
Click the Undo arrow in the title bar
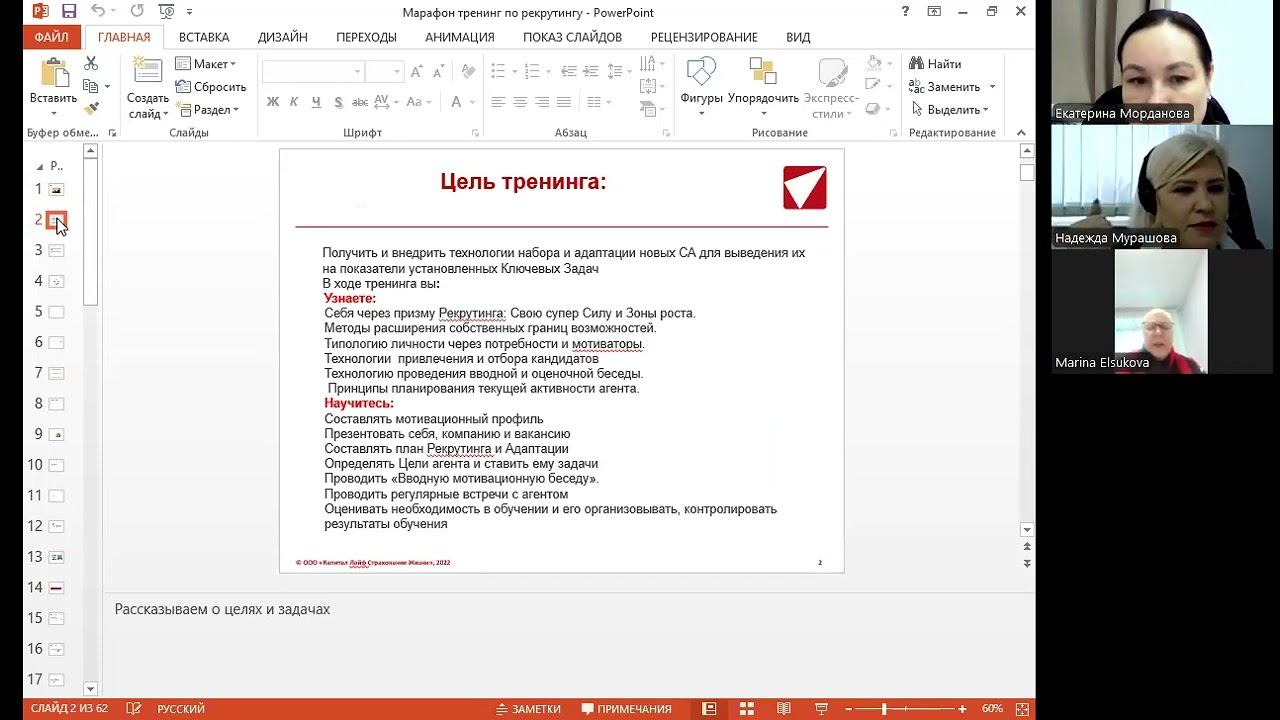tap(98, 12)
